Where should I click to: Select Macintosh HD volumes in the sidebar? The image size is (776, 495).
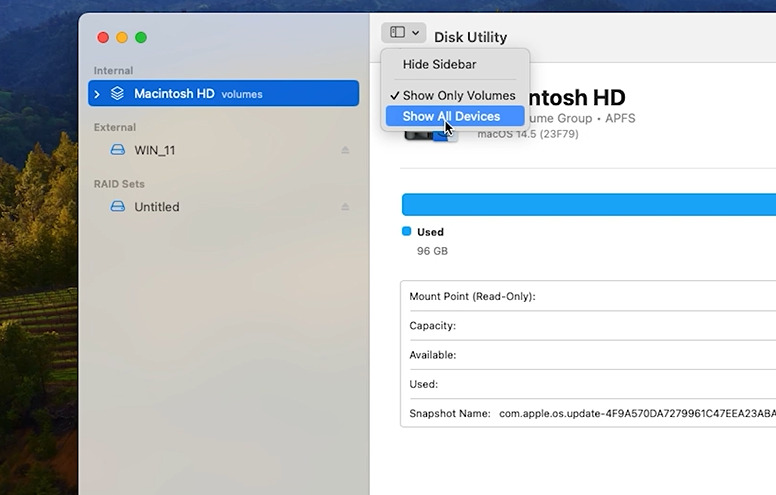click(x=223, y=93)
